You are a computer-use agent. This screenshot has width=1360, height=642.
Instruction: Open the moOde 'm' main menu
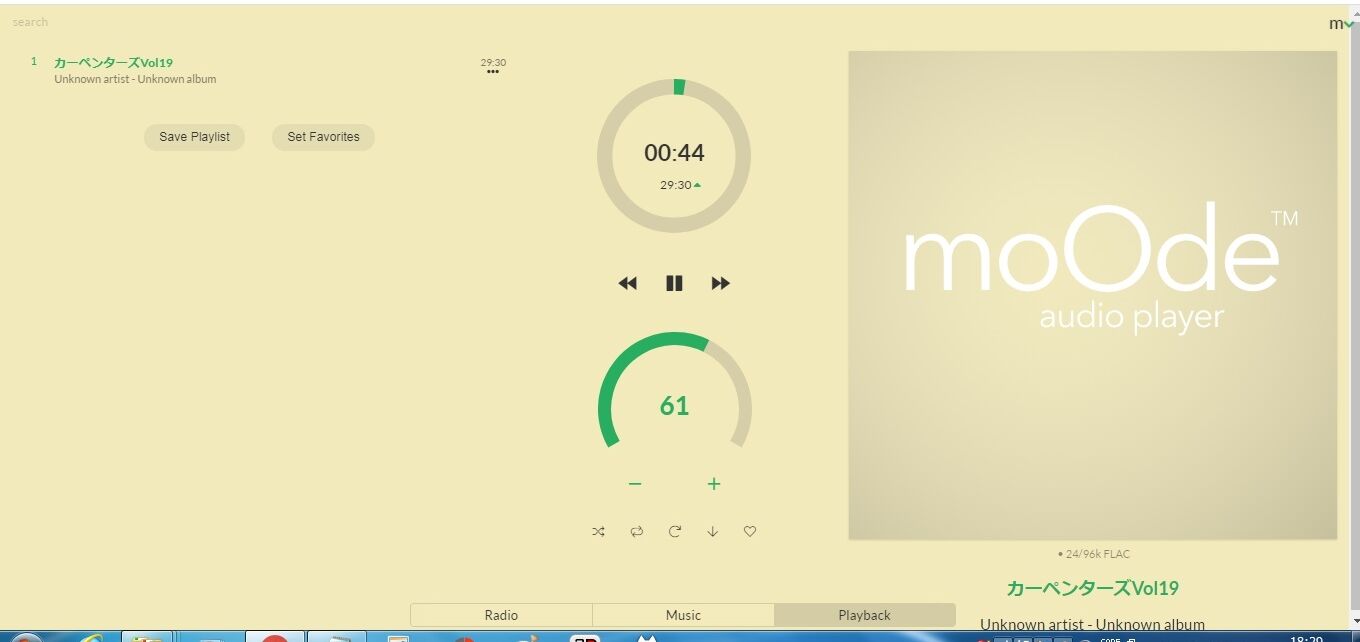(1342, 24)
